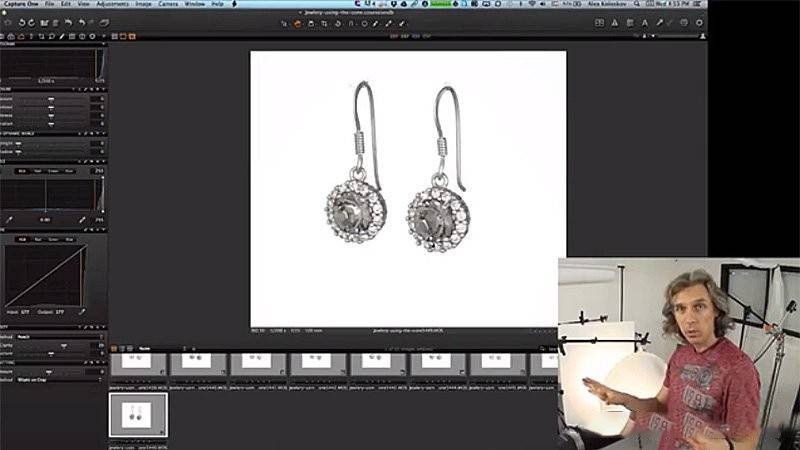The width and height of the screenshot is (800, 450).
Task: Switch Levels to the Red channel tab
Action: point(40,171)
